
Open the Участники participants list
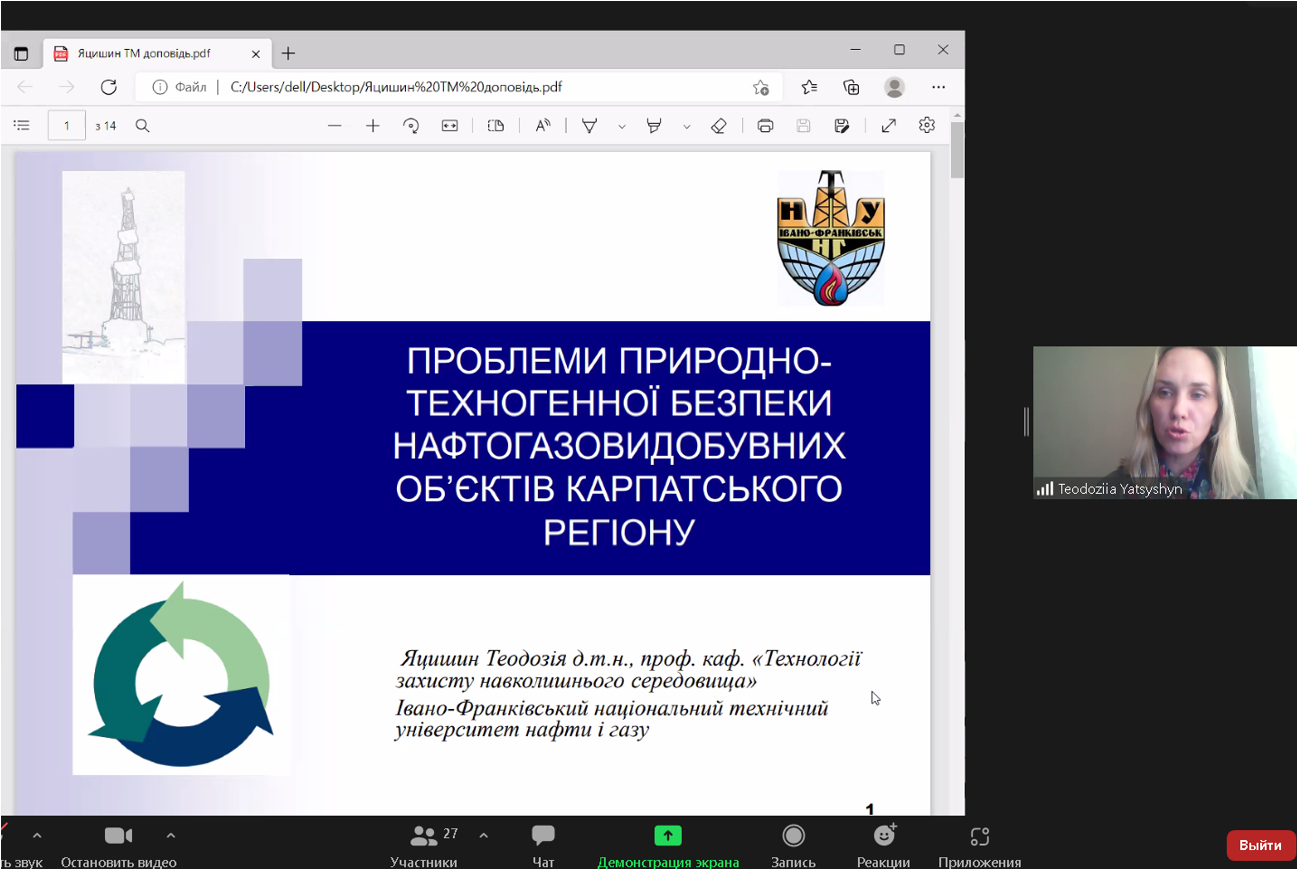coord(425,845)
